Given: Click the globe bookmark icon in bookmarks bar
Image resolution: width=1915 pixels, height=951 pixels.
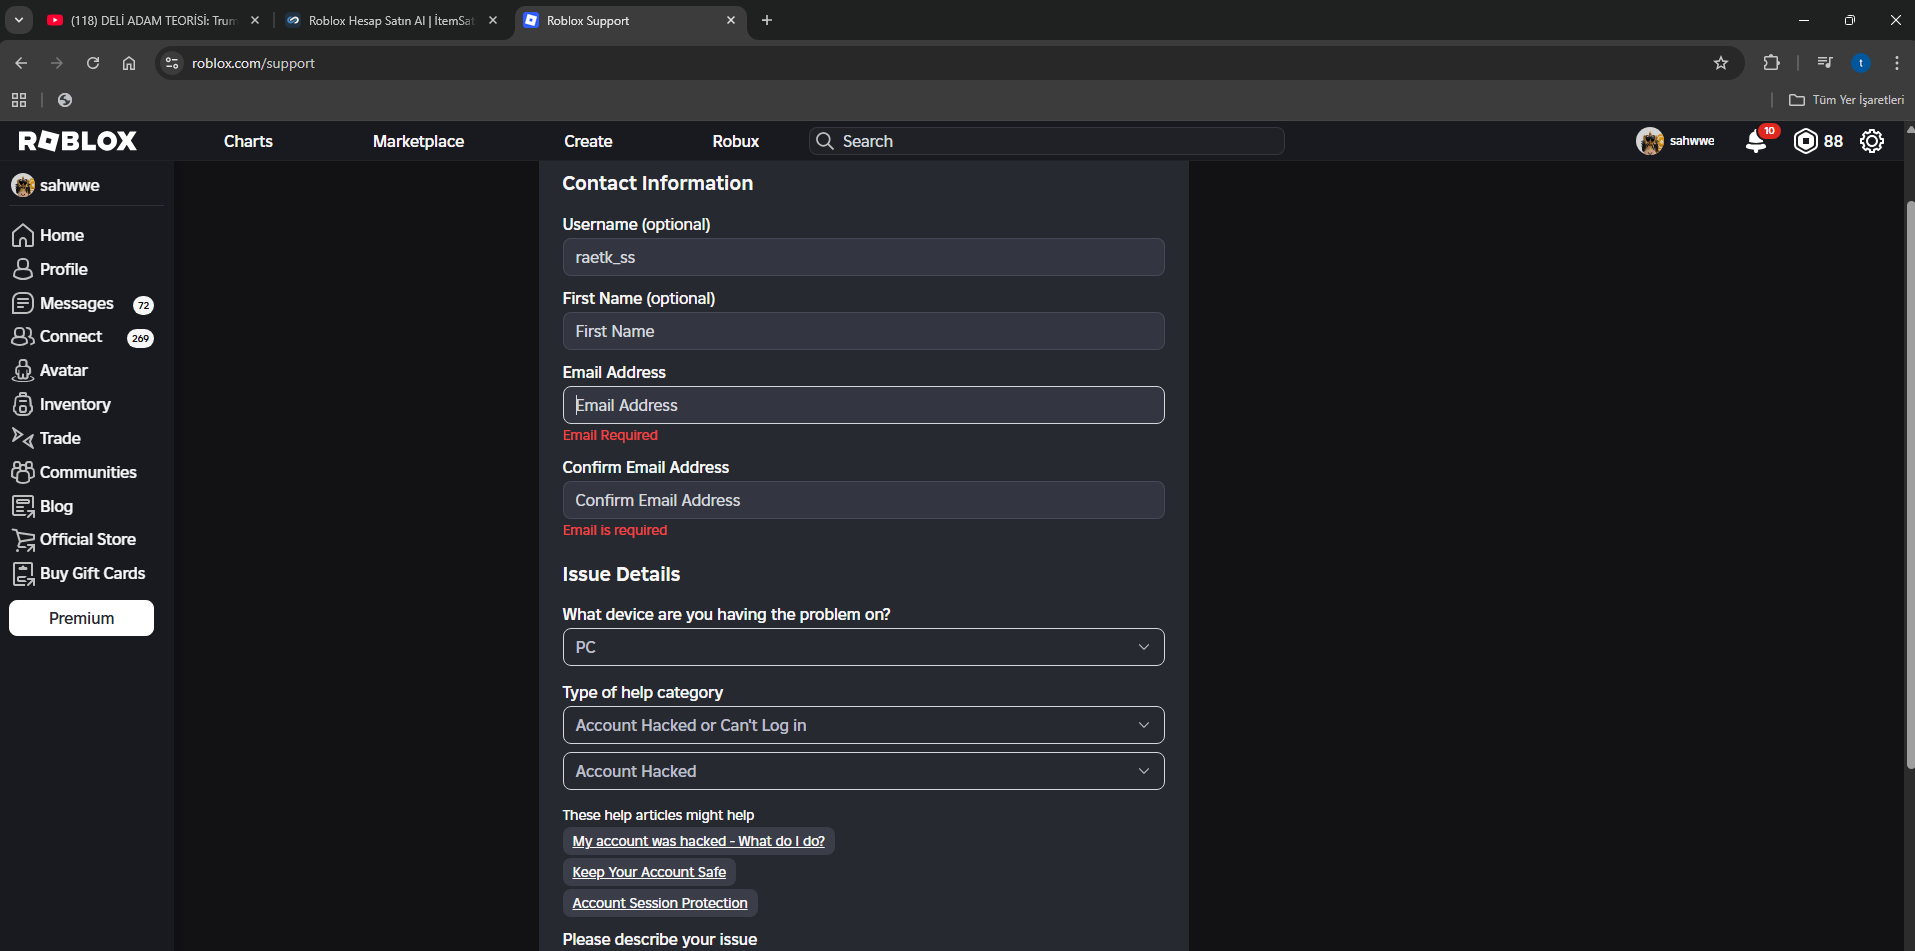Looking at the screenshot, I should 65,100.
